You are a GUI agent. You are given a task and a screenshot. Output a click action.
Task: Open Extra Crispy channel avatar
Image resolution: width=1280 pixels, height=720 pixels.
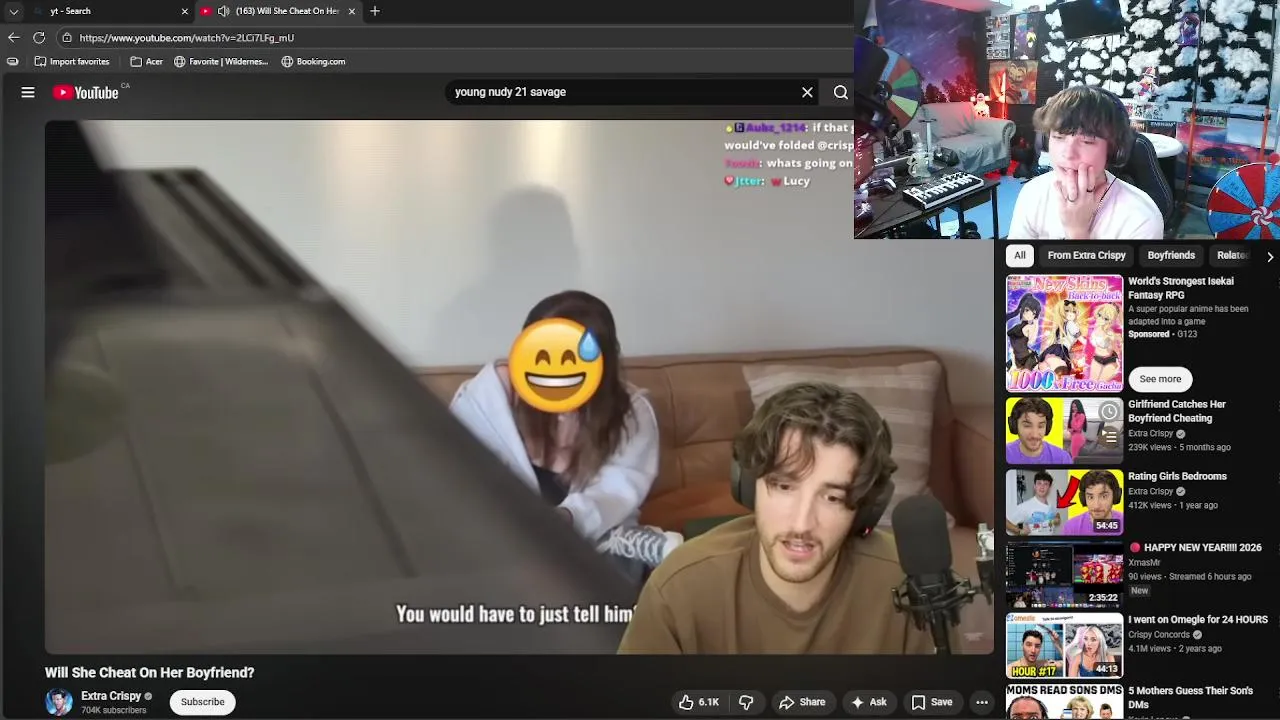coord(59,702)
